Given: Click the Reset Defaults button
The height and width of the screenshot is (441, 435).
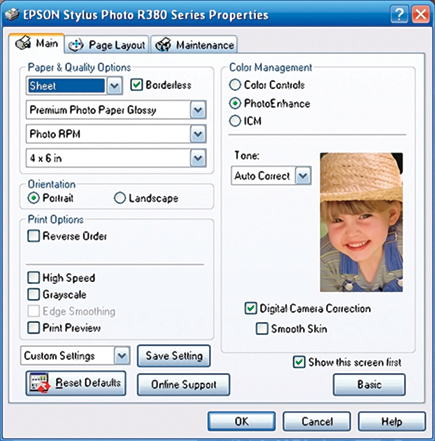Looking at the screenshot, I should 76,383.
